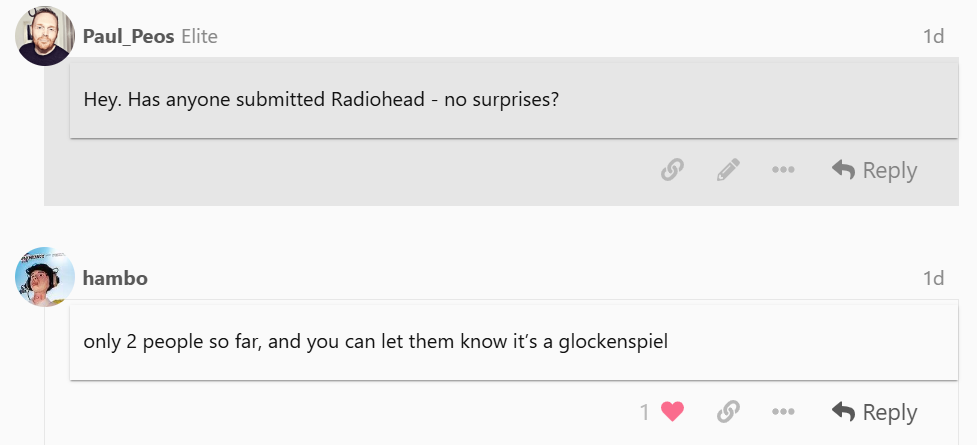This screenshot has height=445, width=977.
Task: Open hambo's profile avatar
Action: 45,277
